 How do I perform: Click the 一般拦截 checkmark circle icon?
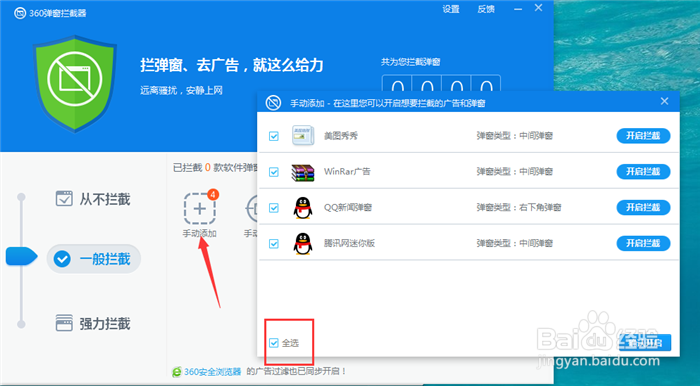point(62,259)
